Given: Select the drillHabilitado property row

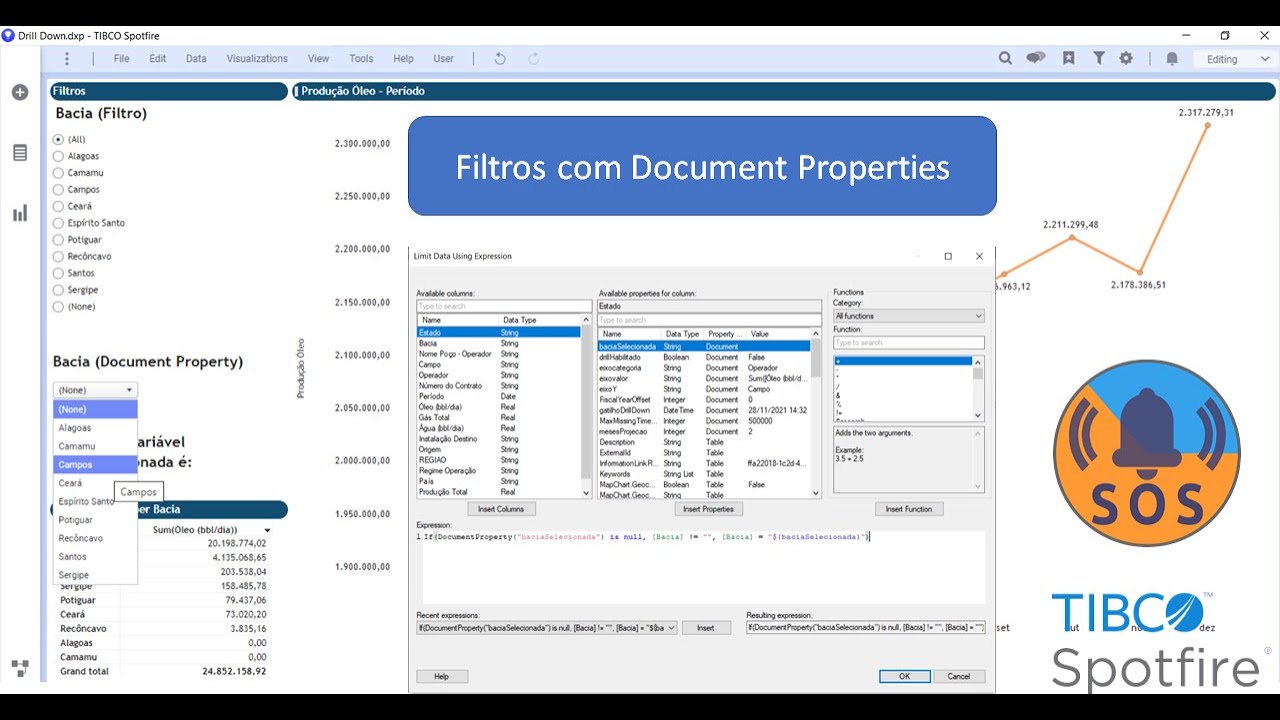Looking at the screenshot, I should tap(704, 357).
